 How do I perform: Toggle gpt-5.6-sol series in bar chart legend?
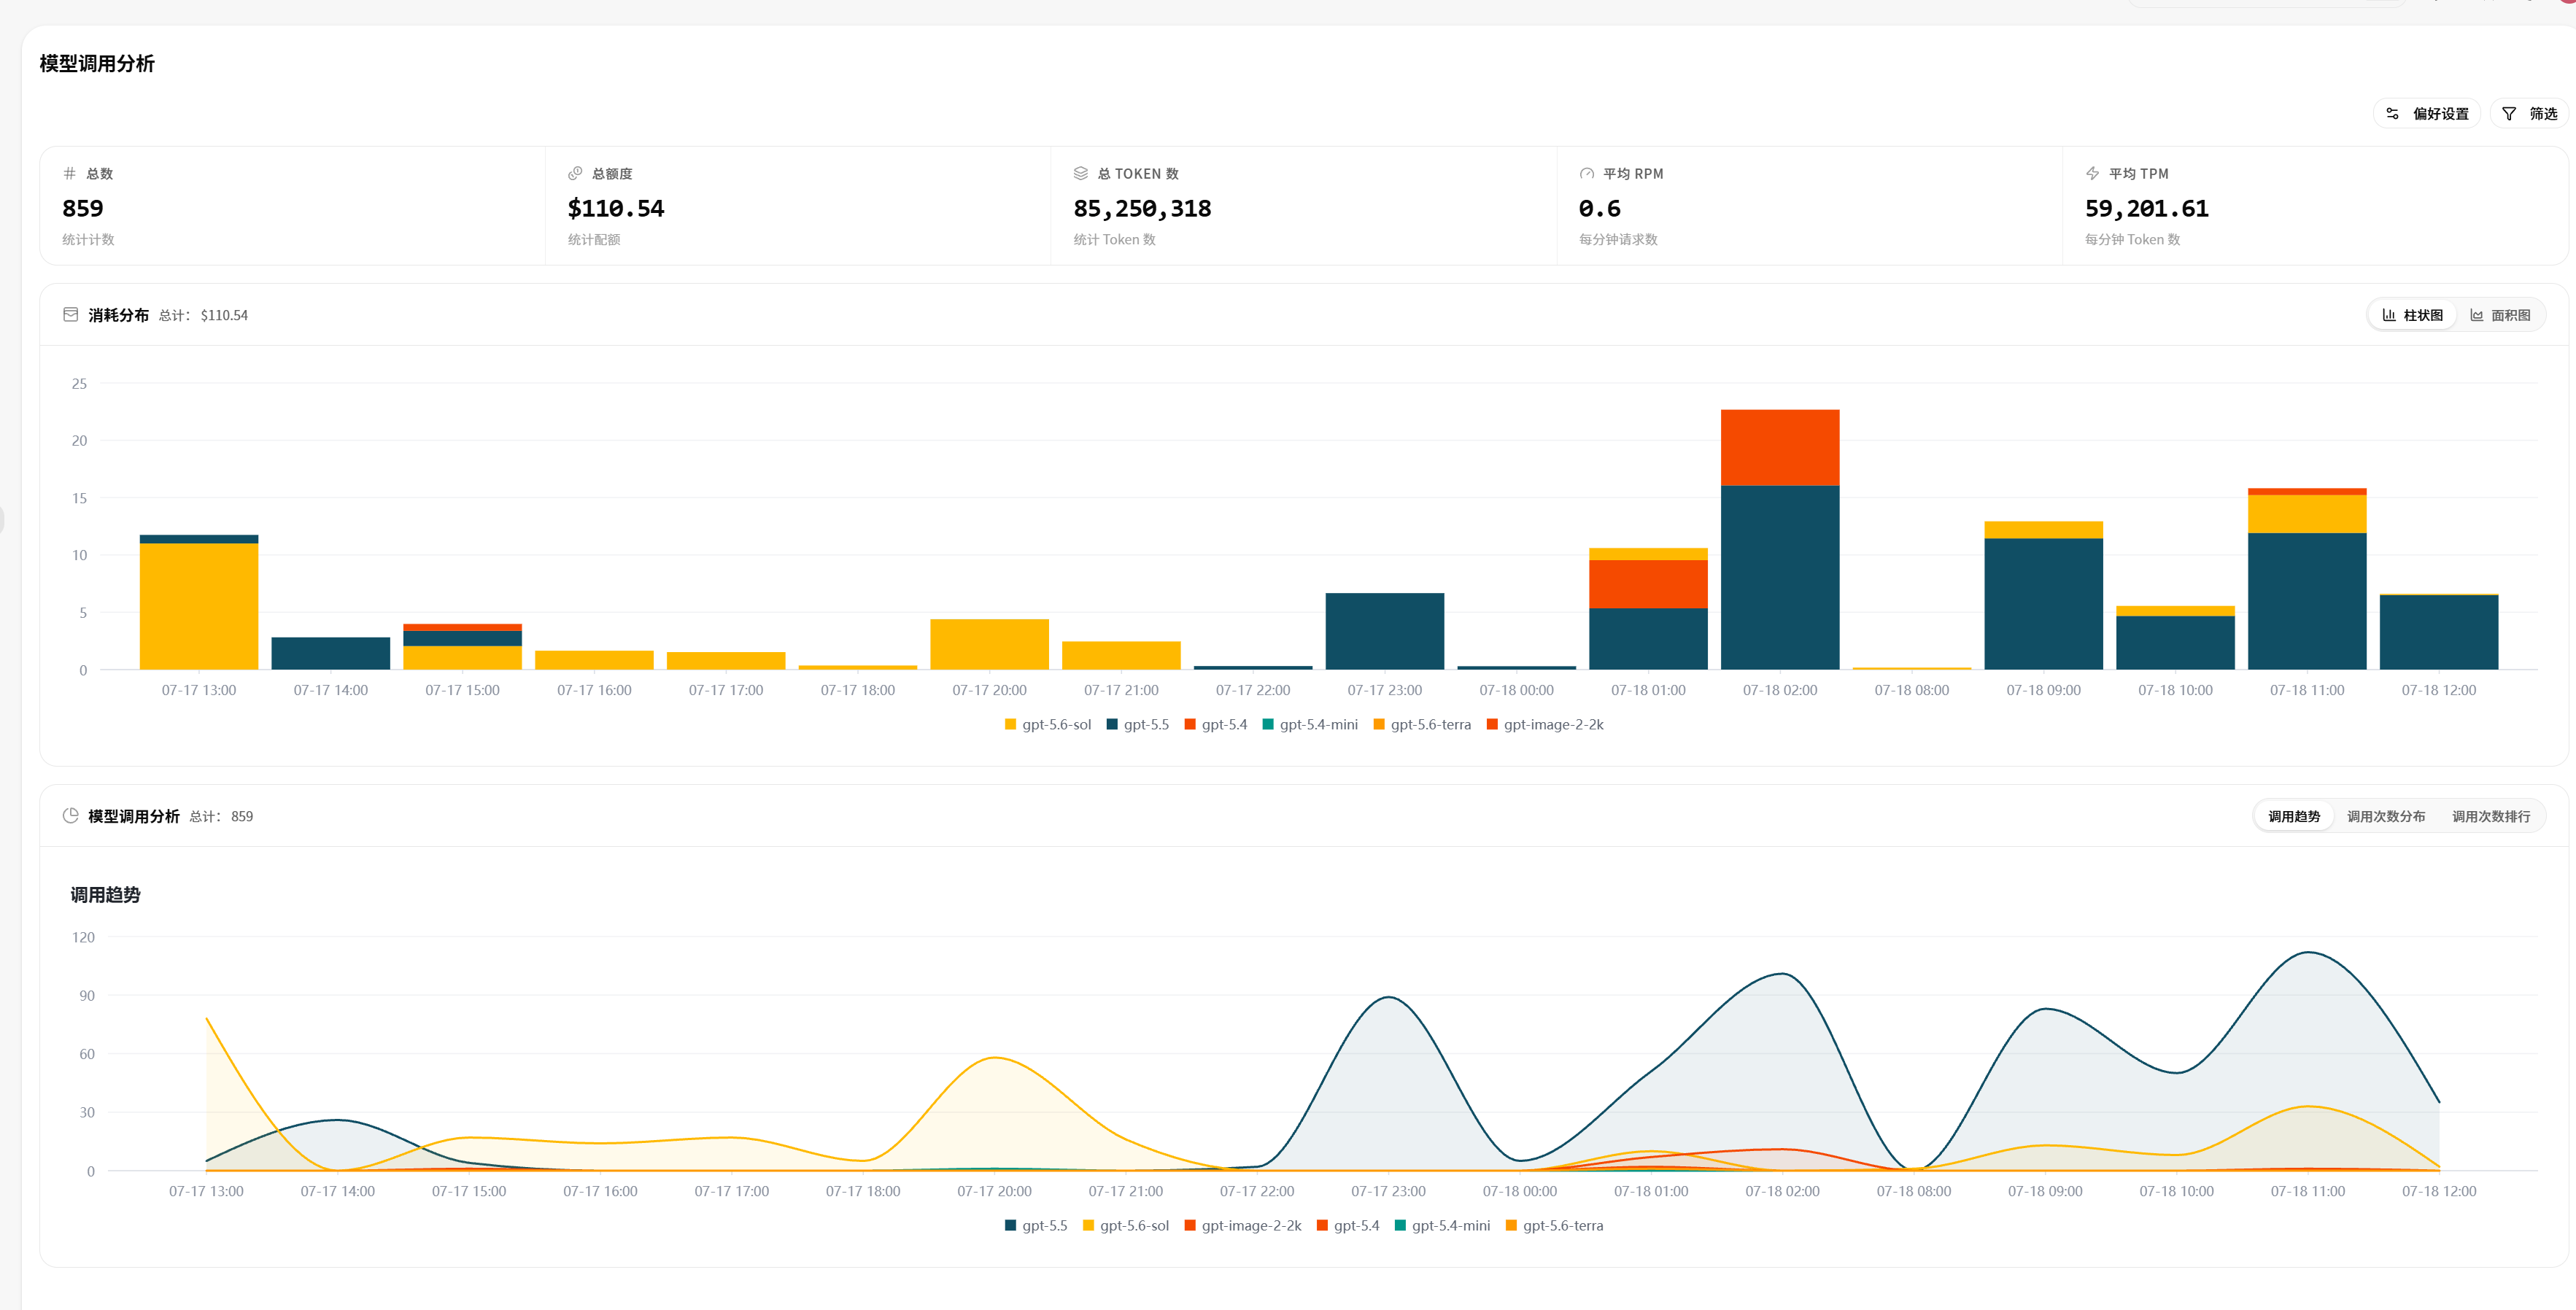tap(1047, 725)
